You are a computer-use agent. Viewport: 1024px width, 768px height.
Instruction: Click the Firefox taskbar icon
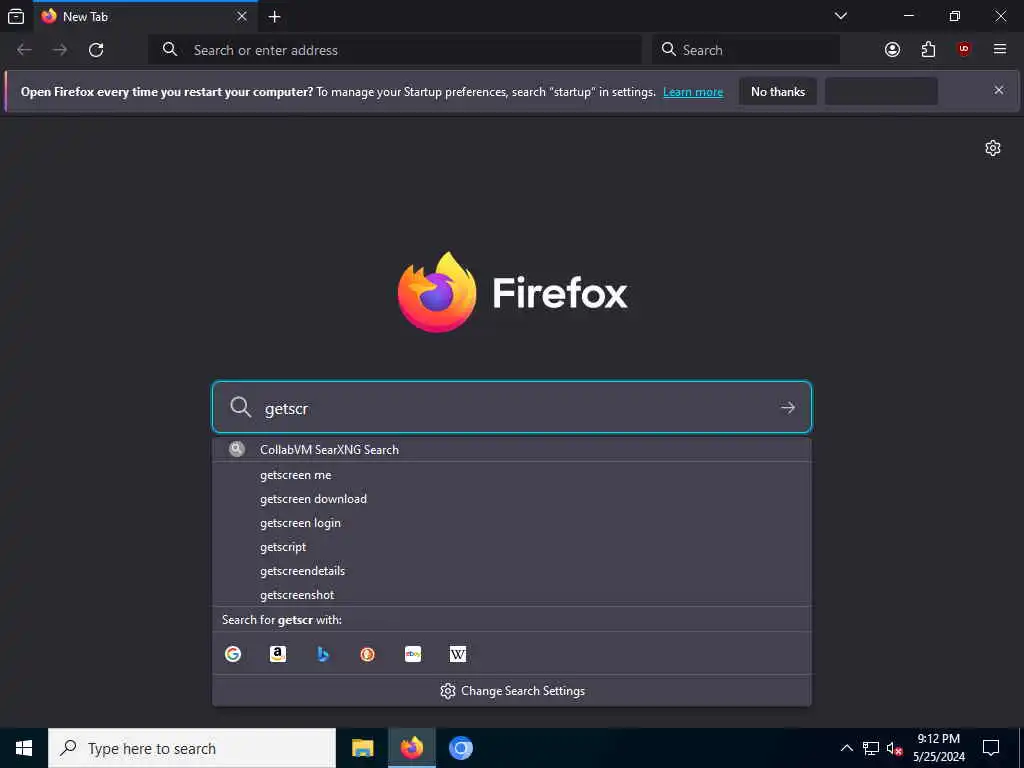(x=411, y=748)
